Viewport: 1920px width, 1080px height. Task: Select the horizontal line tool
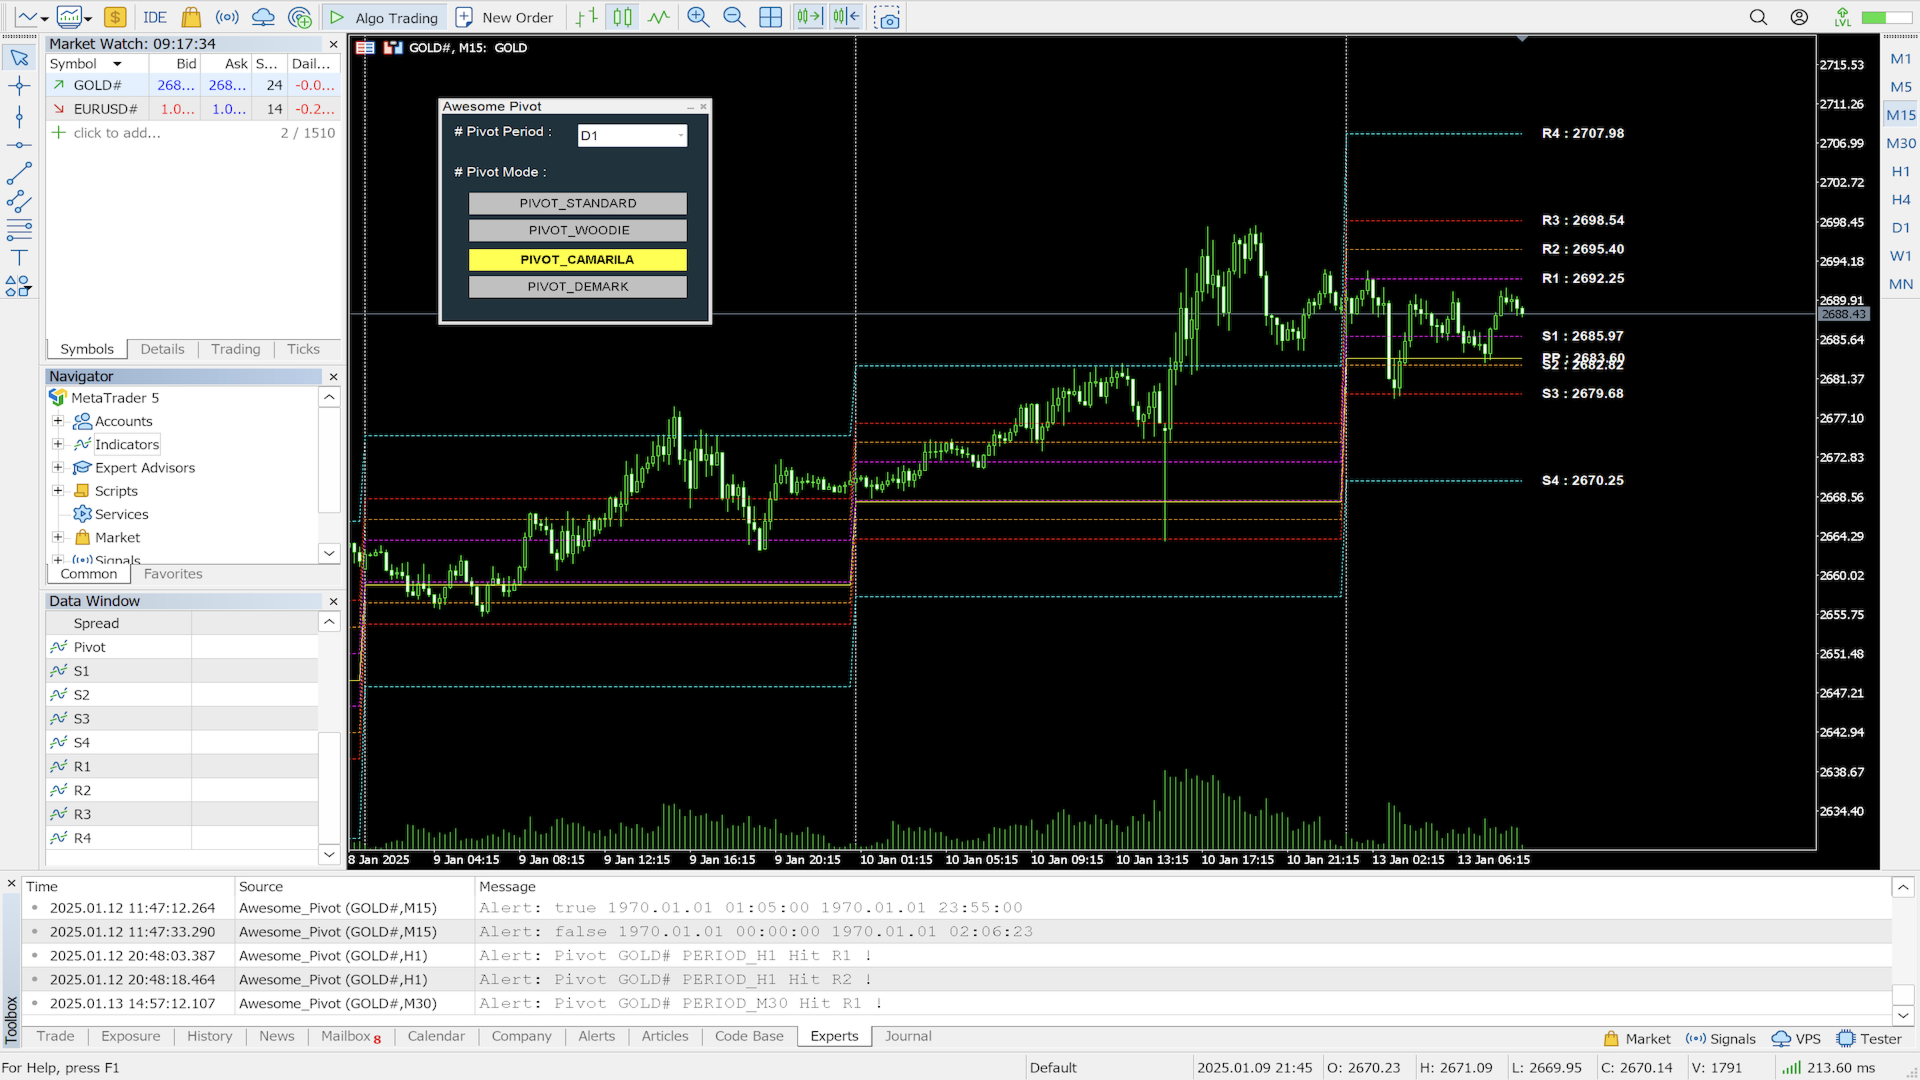point(19,145)
